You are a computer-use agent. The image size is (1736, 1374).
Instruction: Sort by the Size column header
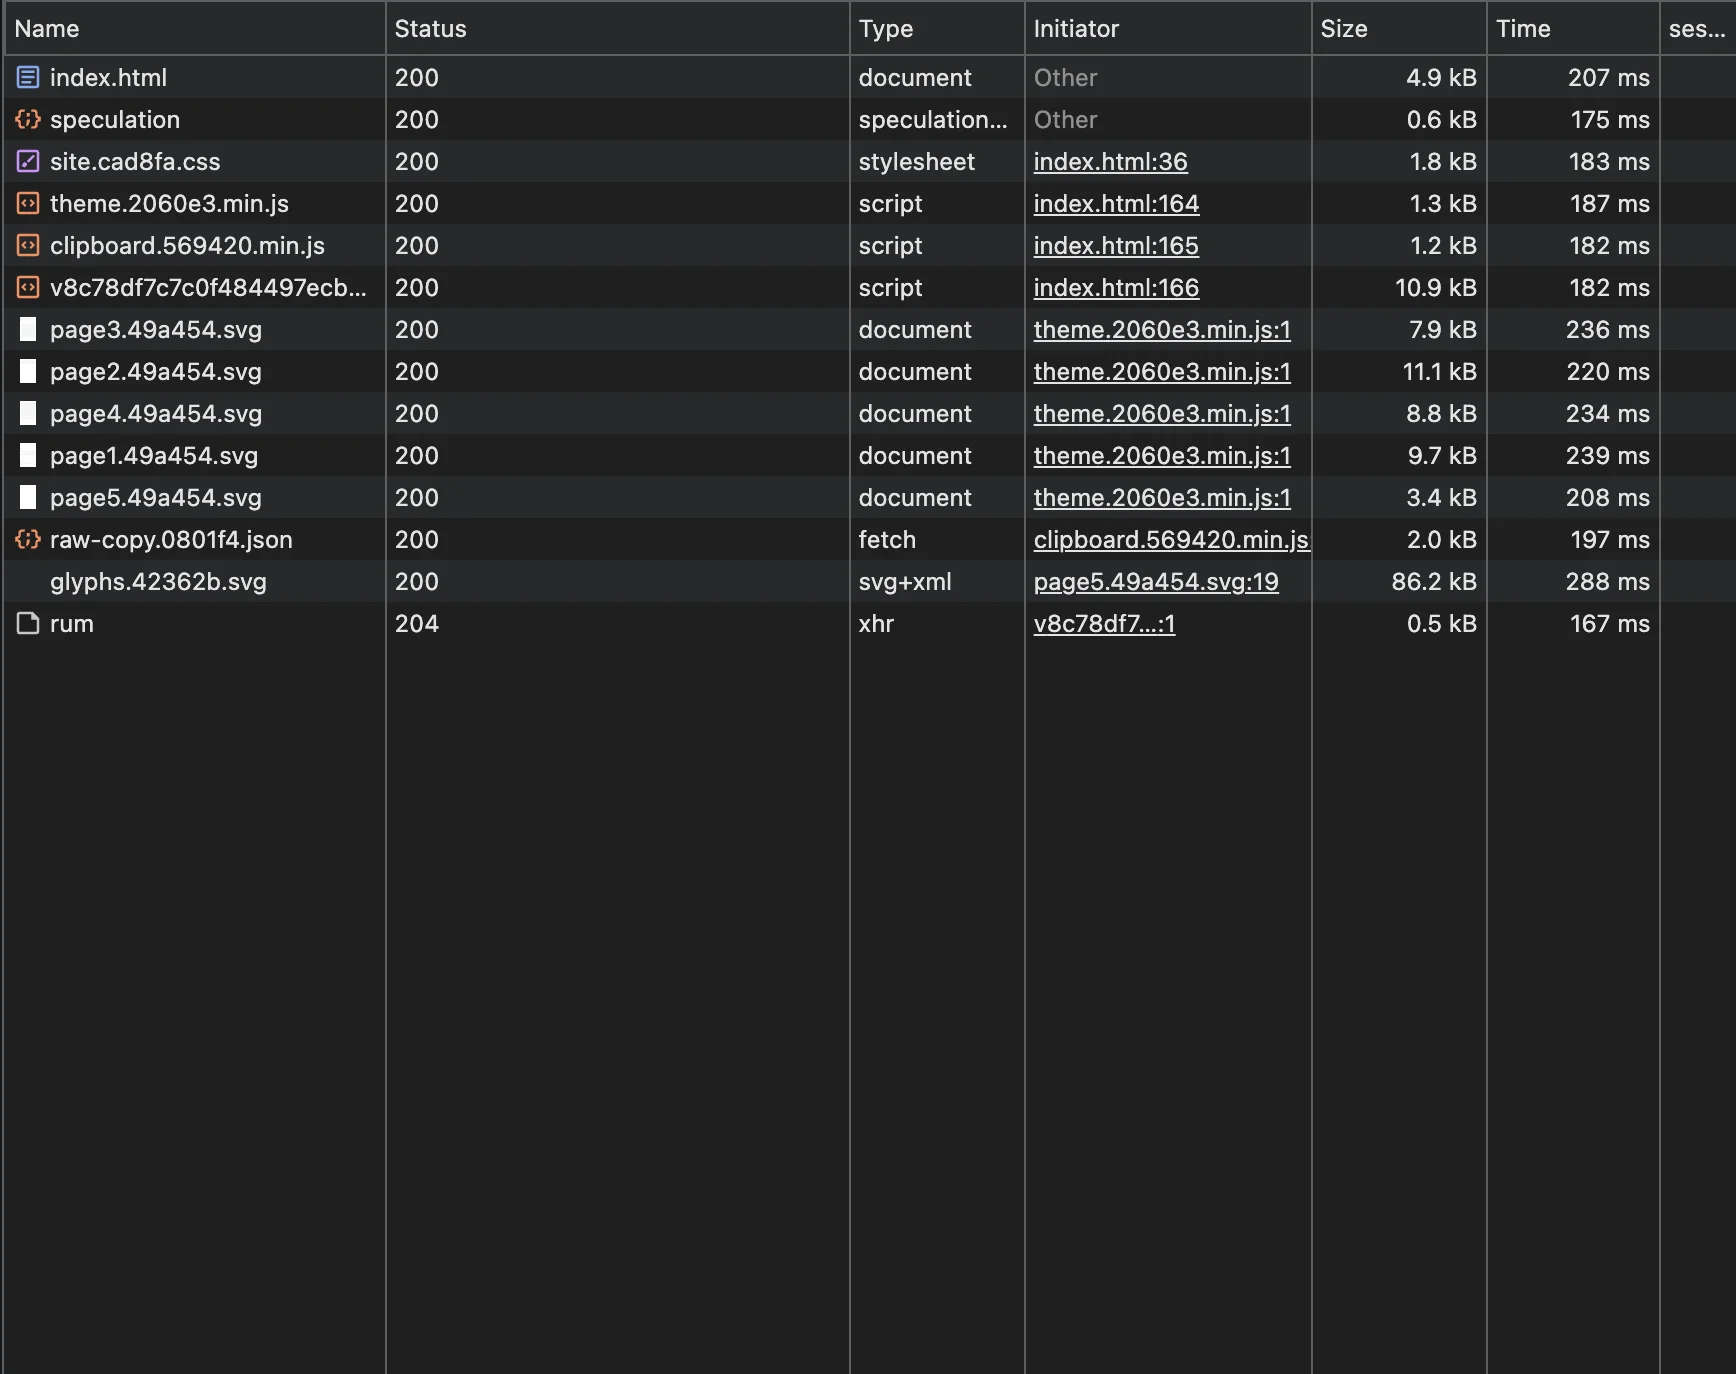pyautogui.click(x=1399, y=28)
